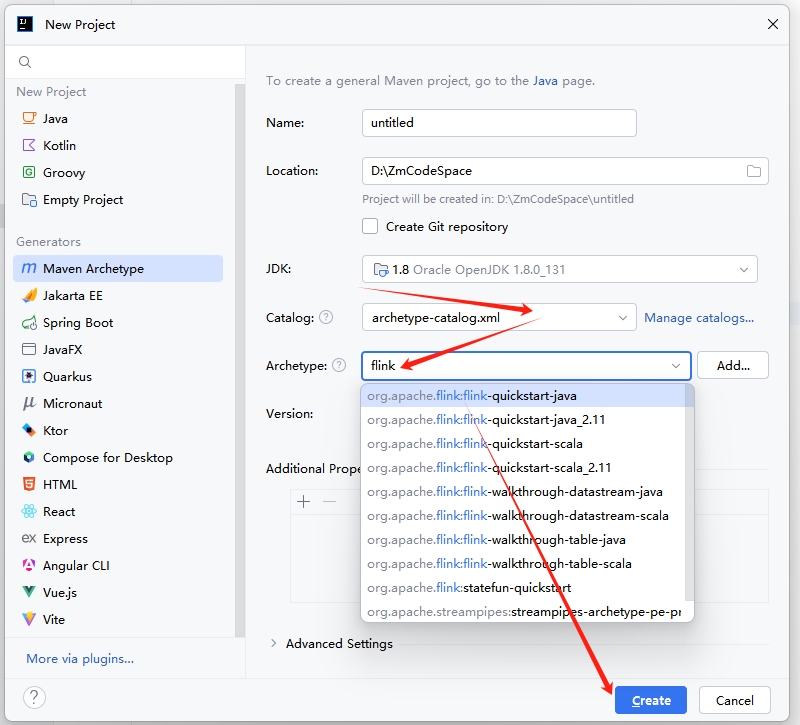Follow the Java page link
The height and width of the screenshot is (725, 800).
[x=545, y=81]
